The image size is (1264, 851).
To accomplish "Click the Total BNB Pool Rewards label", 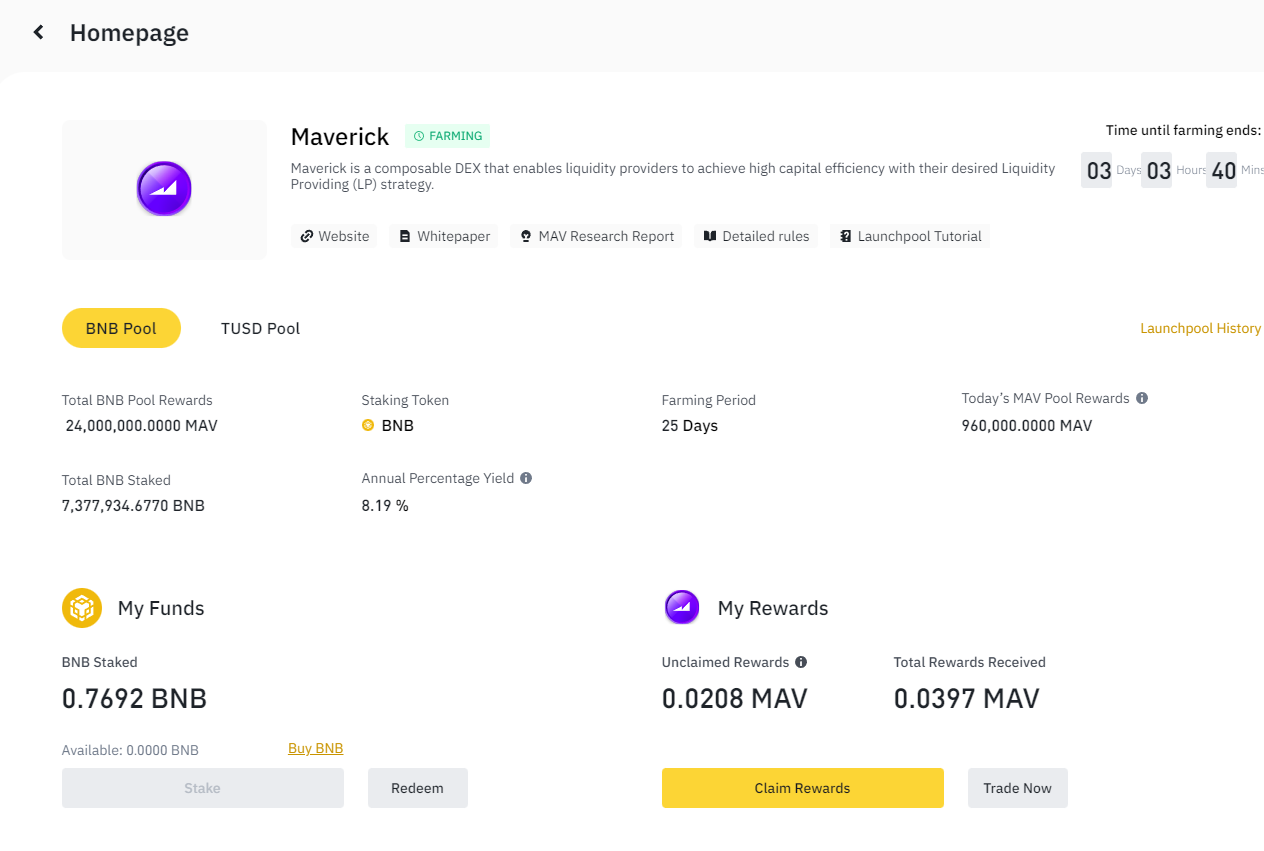I will (137, 400).
